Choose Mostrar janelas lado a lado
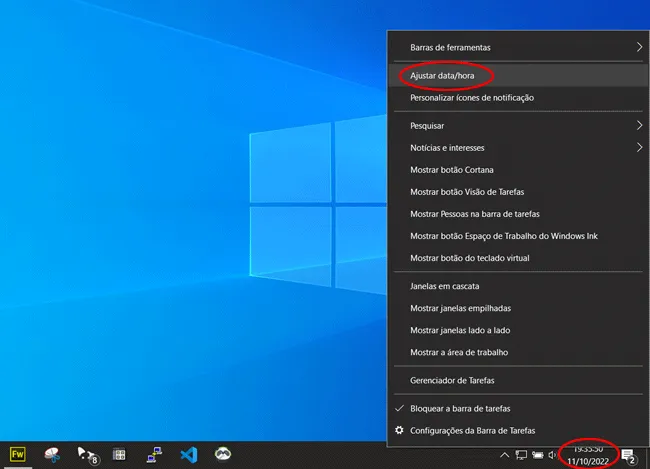650x469 pixels. point(518,330)
